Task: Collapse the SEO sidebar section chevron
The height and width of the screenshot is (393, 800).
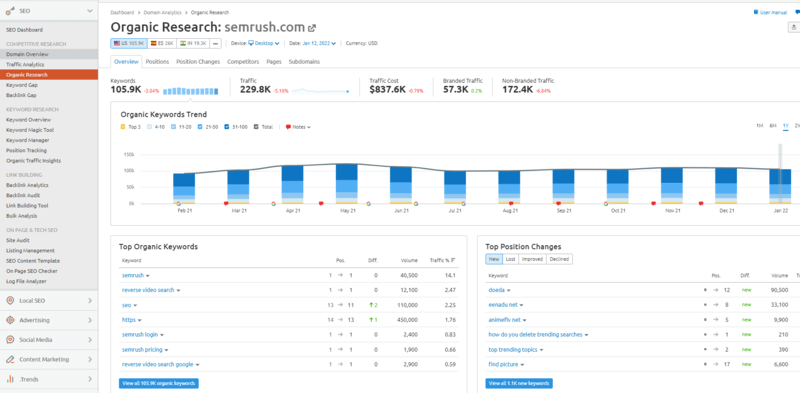Action: tap(90, 10)
